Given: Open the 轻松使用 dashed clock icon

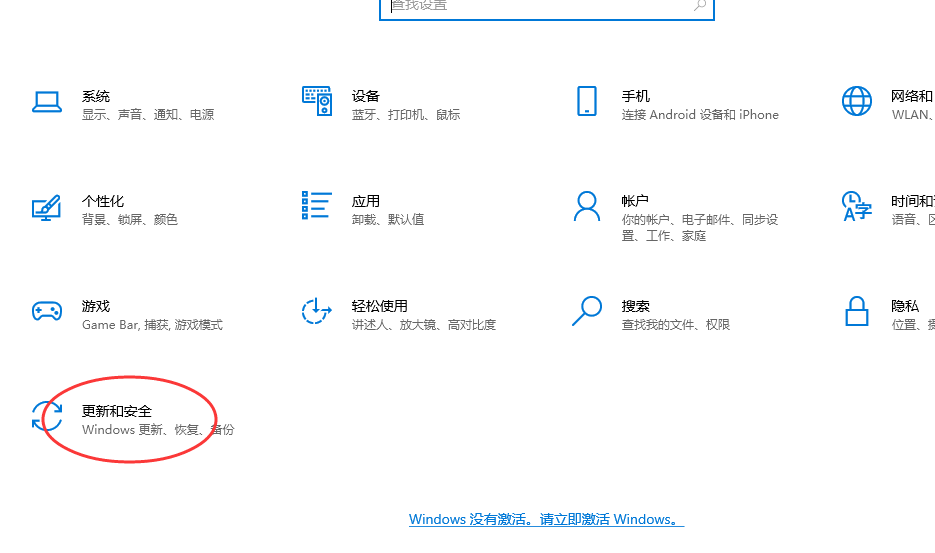Looking at the screenshot, I should [x=317, y=311].
